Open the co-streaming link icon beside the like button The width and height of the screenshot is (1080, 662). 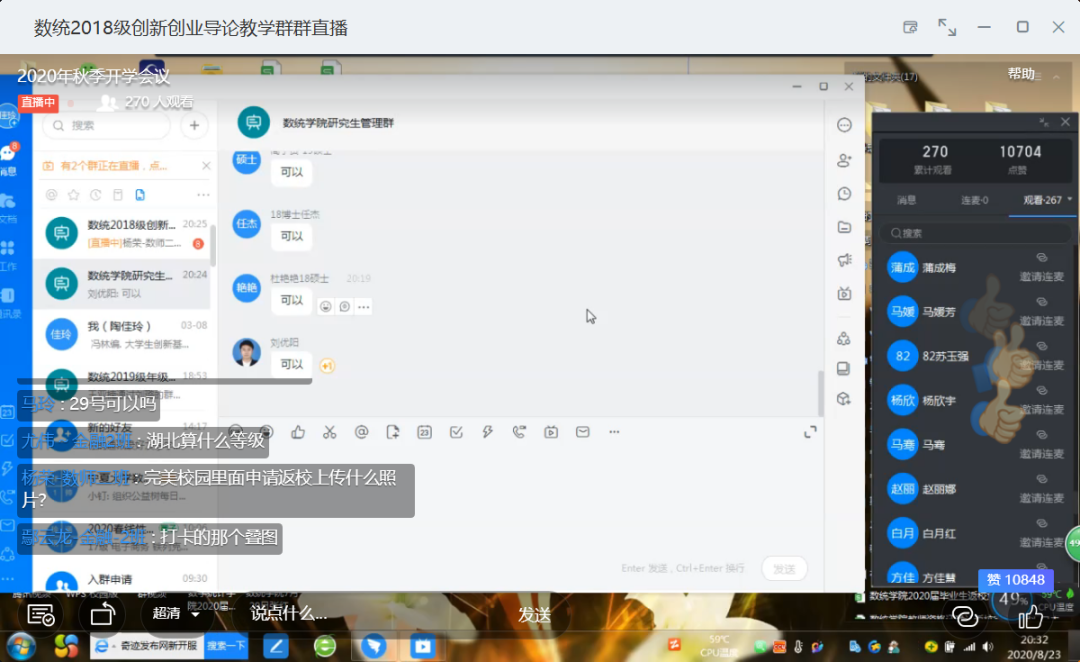(x=964, y=615)
